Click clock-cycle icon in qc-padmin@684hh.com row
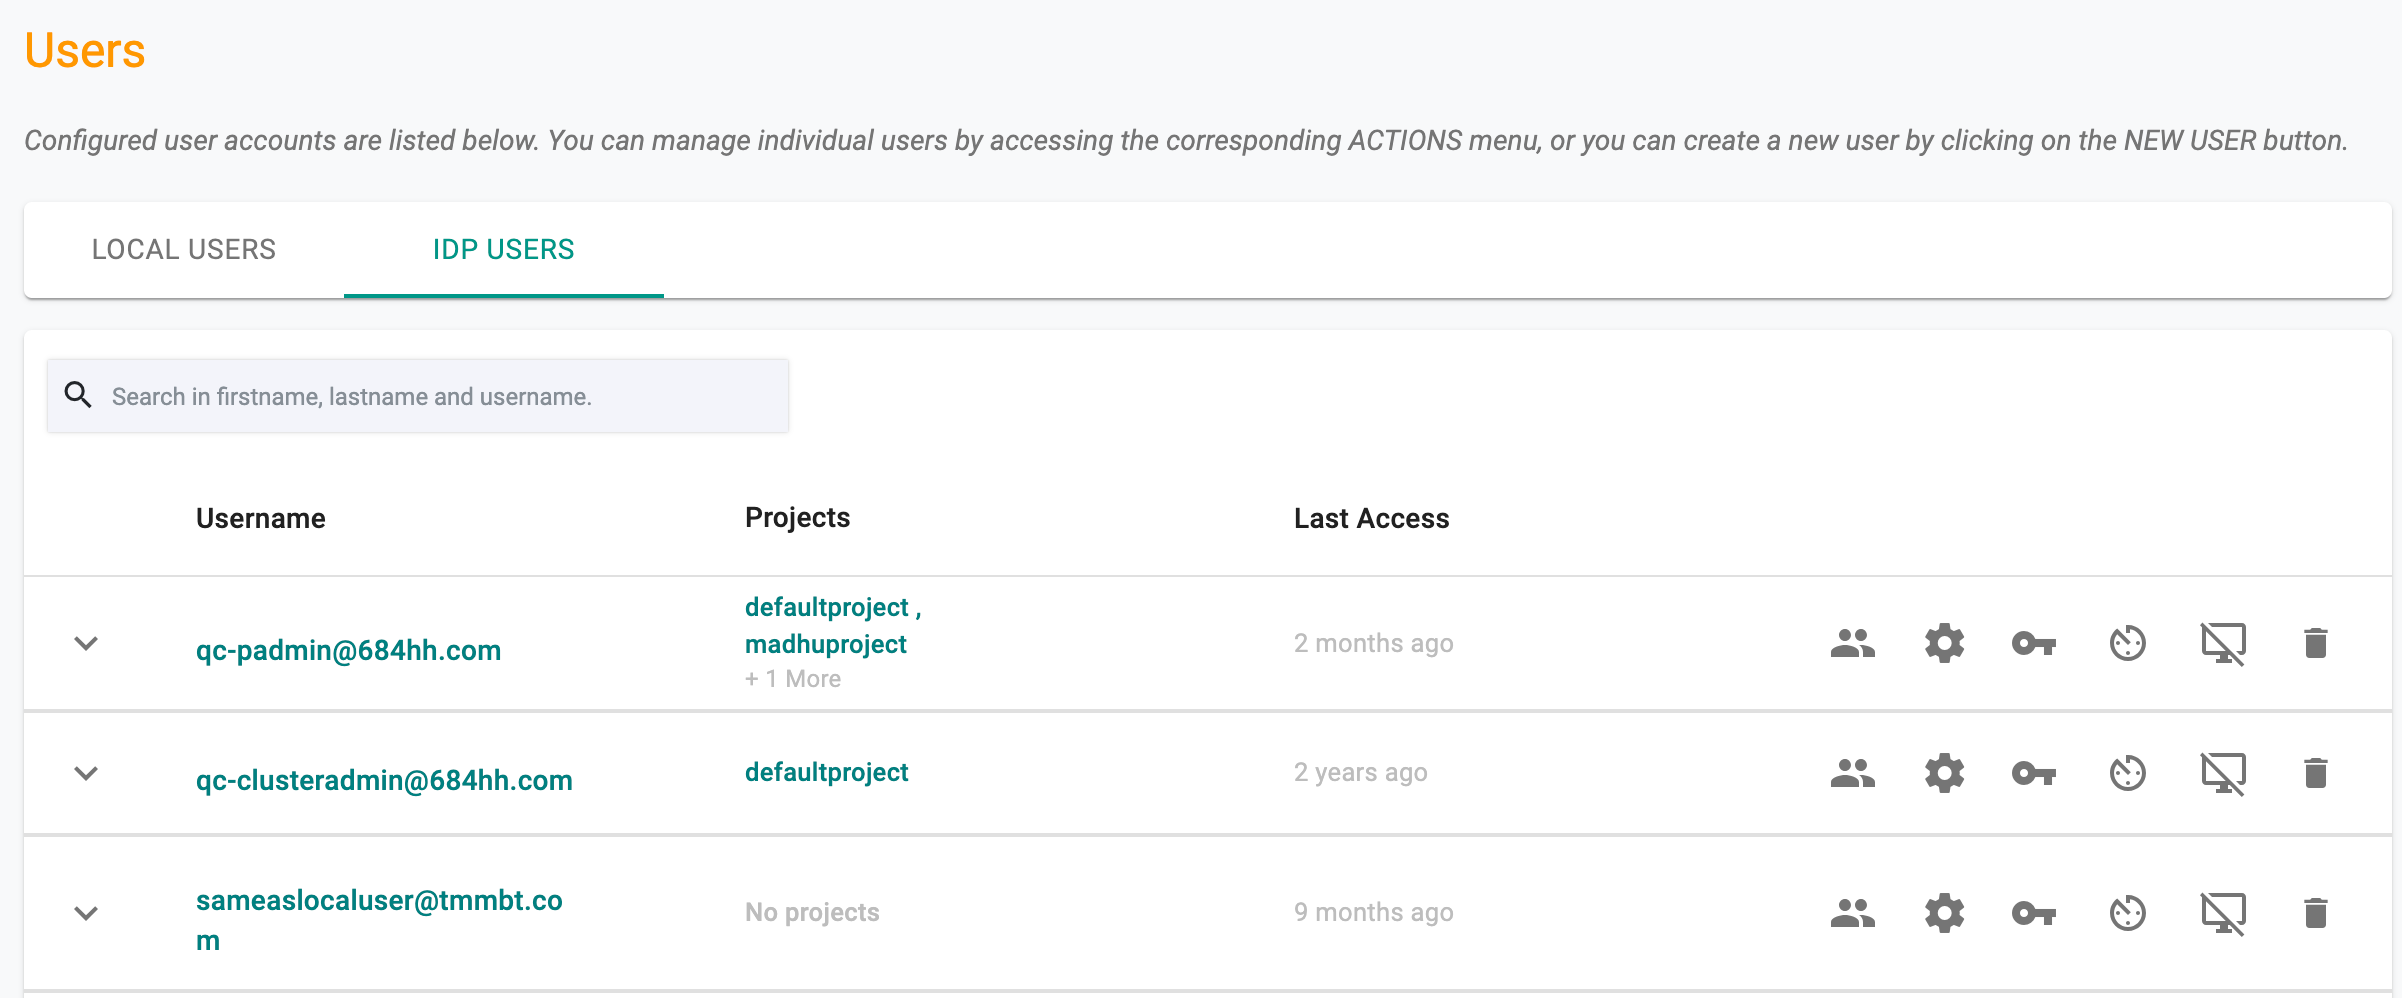The image size is (2402, 998). (x=2127, y=643)
